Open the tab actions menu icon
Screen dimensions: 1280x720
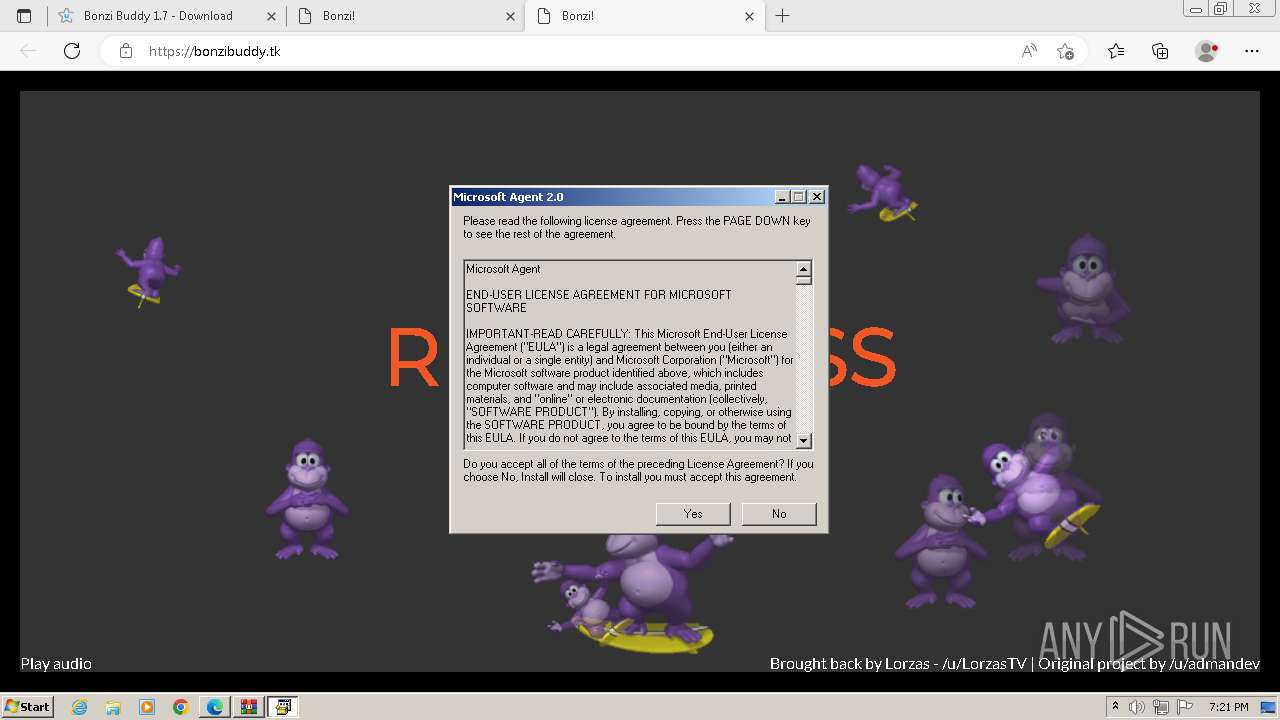pyautogui.click(x=24, y=16)
